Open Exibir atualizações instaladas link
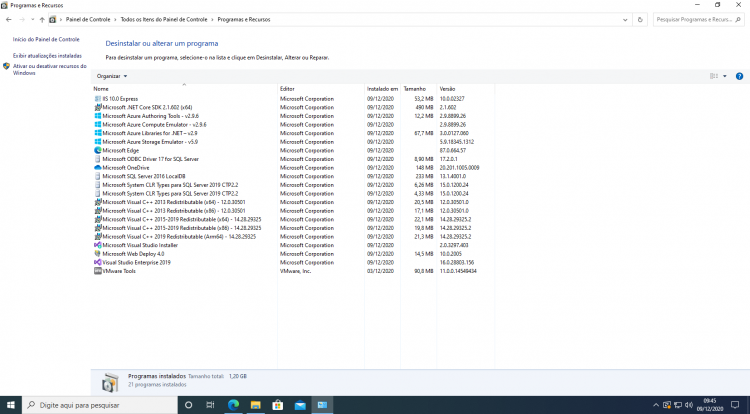Screen dimensions: 750x414 (47, 55)
